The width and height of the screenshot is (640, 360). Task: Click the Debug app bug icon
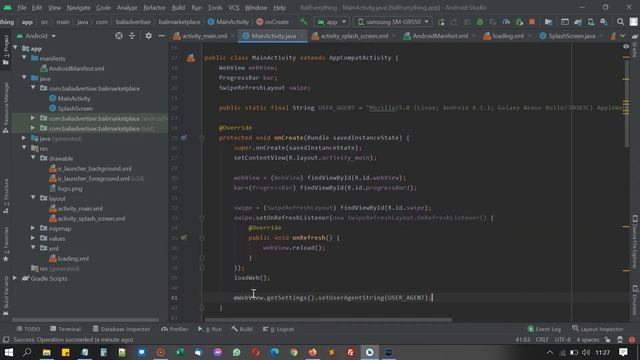point(480,22)
